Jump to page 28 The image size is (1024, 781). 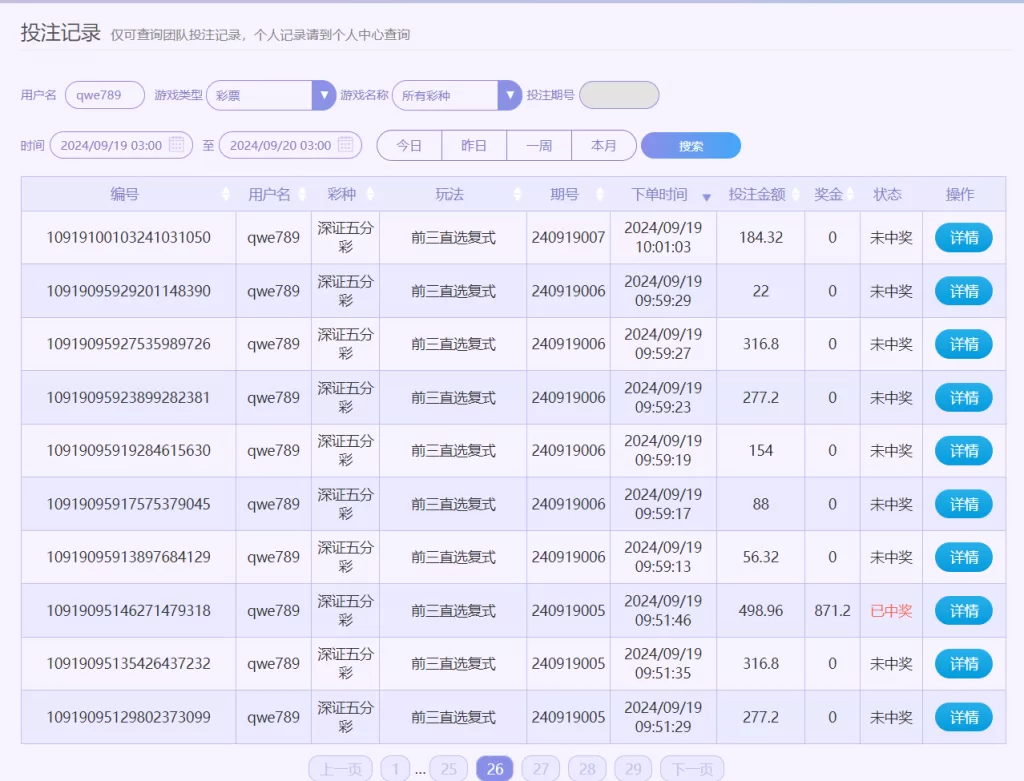click(x=587, y=769)
